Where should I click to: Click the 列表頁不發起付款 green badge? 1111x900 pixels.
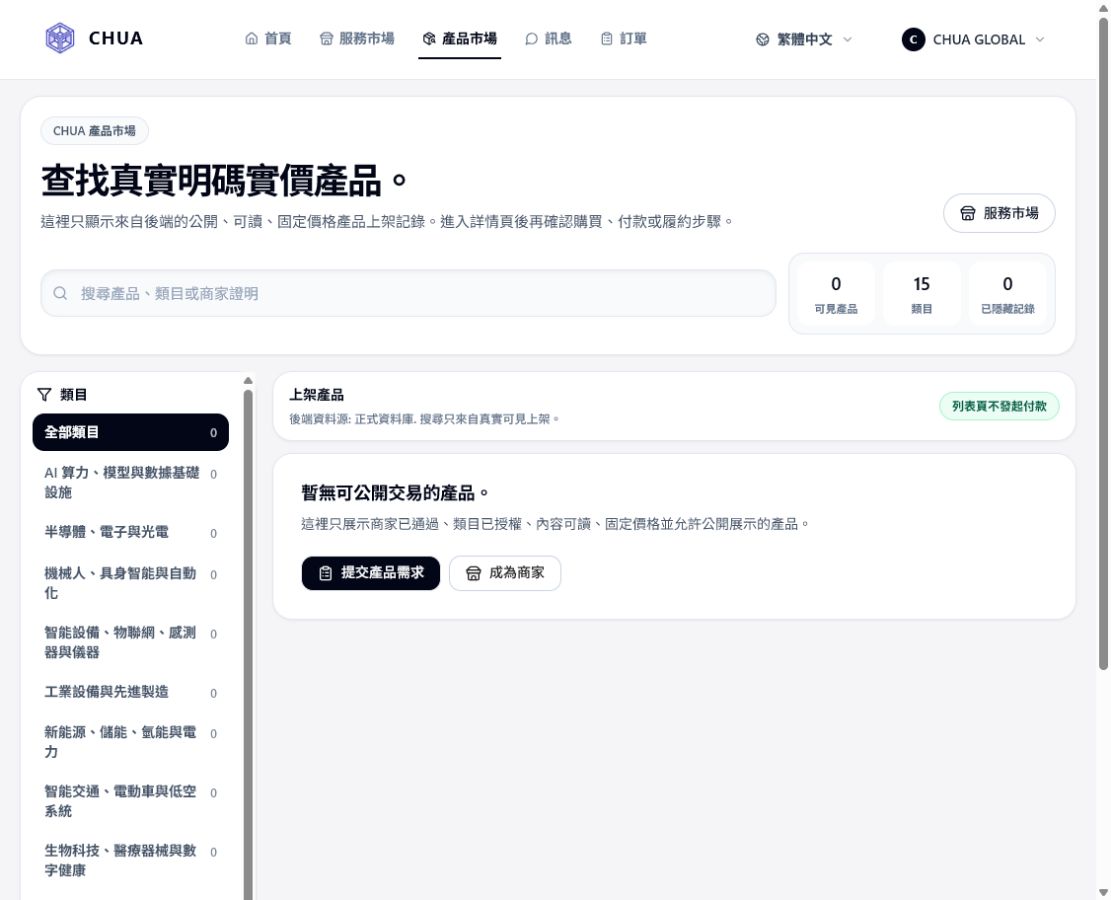999,406
